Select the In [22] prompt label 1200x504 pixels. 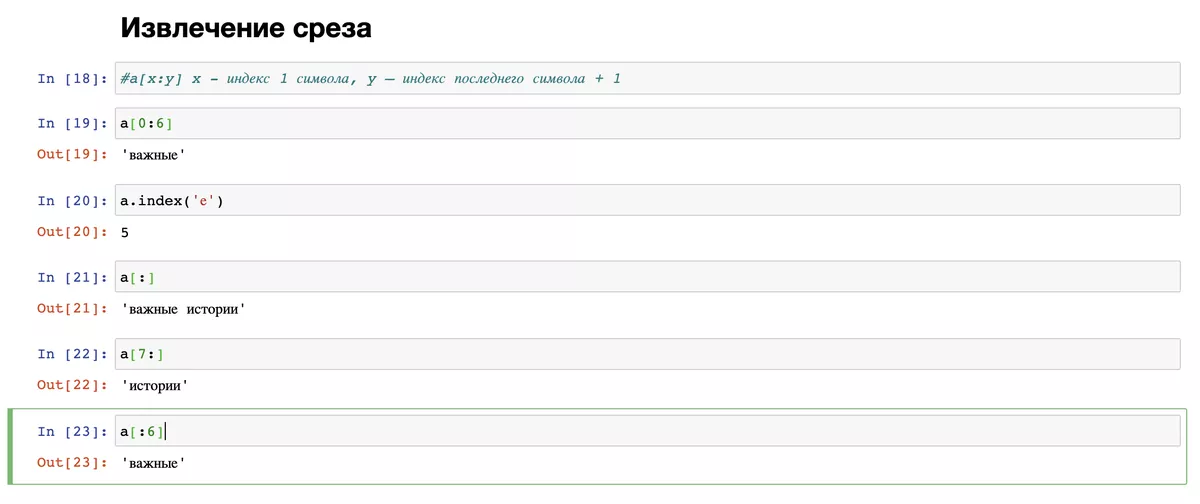coord(71,354)
